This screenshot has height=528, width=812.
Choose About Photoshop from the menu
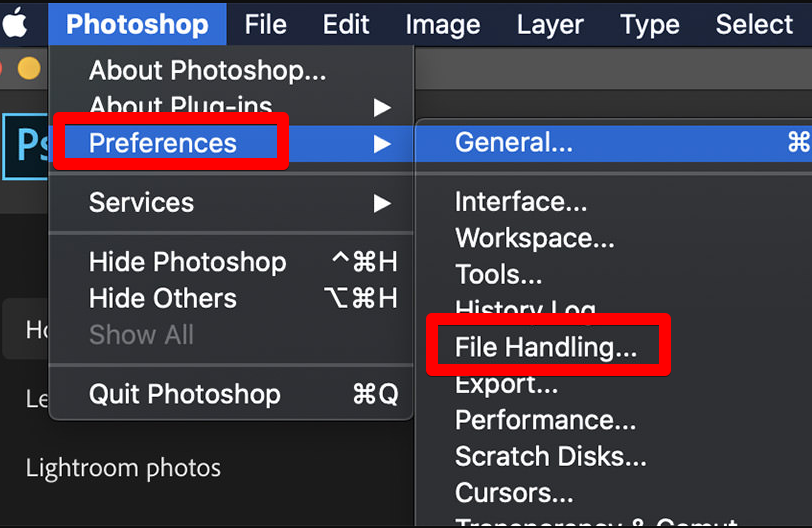tap(207, 71)
